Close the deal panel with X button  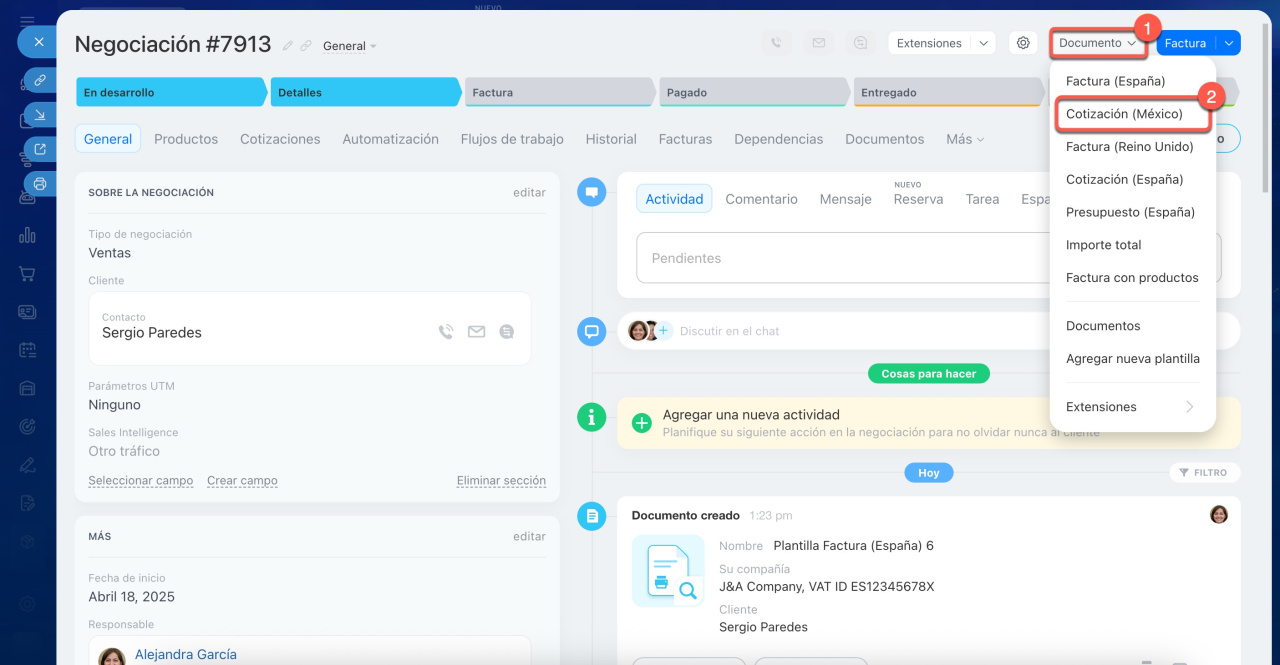point(38,42)
